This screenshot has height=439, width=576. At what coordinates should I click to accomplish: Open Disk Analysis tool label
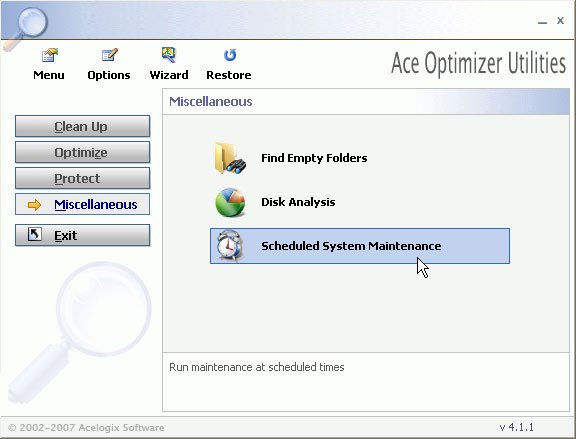(x=298, y=202)
